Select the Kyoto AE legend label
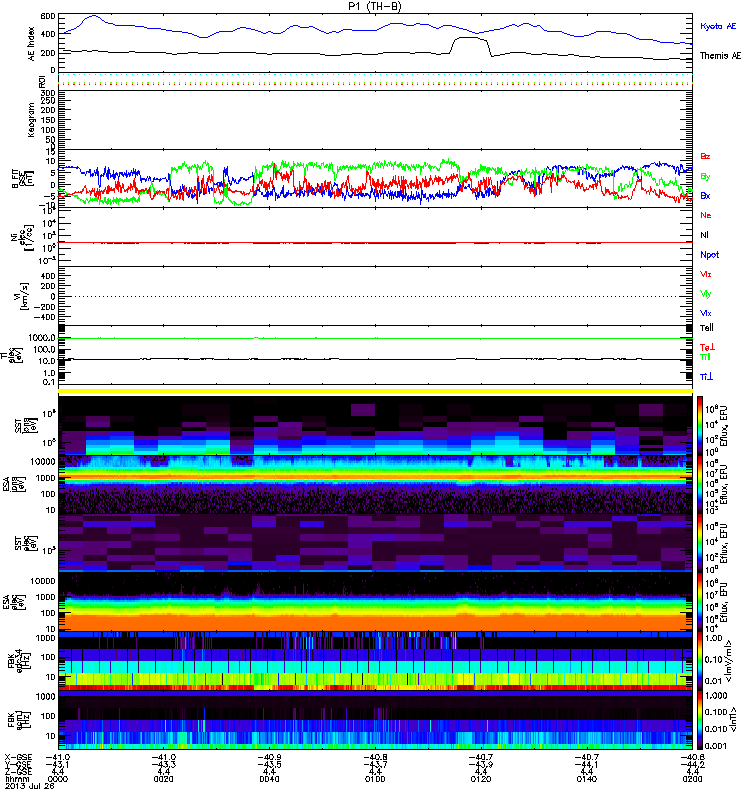Image resolution: width=750 pixels, height=800 pixels. coord(718,27)
